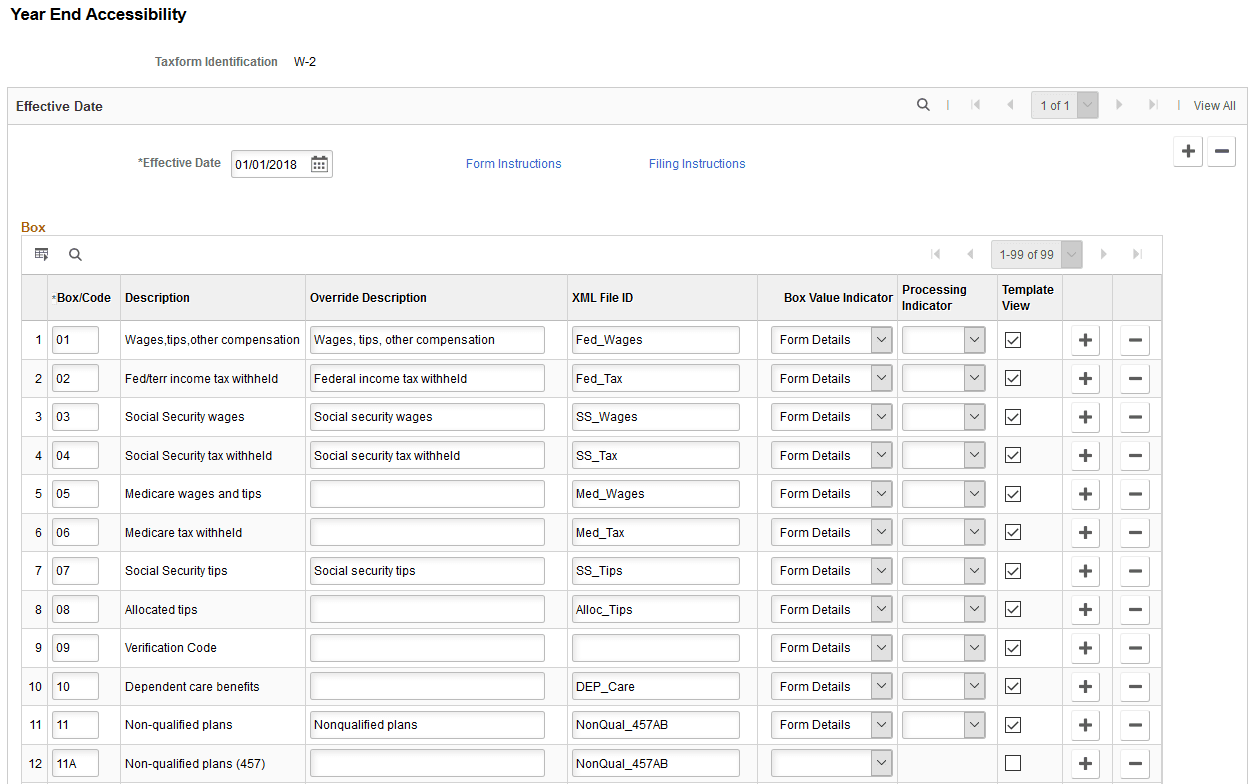
Task: Click View All in Effective Date header
Action: coord(1215,106)
